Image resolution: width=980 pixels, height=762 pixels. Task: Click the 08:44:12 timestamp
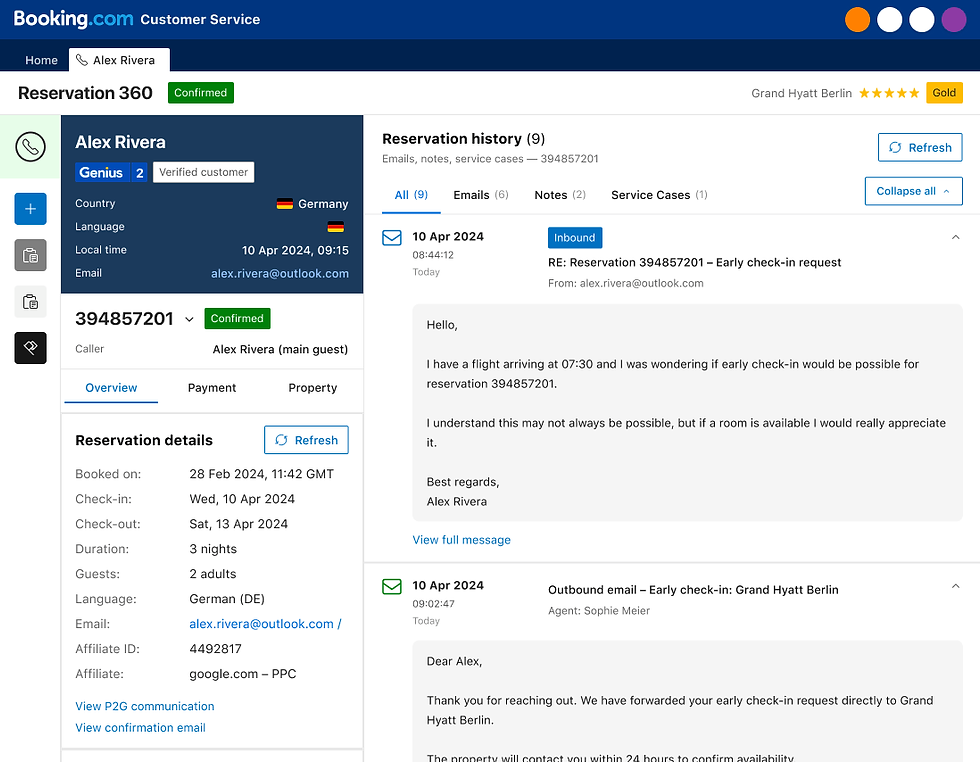pyautogui.click(x=433, y=255)
